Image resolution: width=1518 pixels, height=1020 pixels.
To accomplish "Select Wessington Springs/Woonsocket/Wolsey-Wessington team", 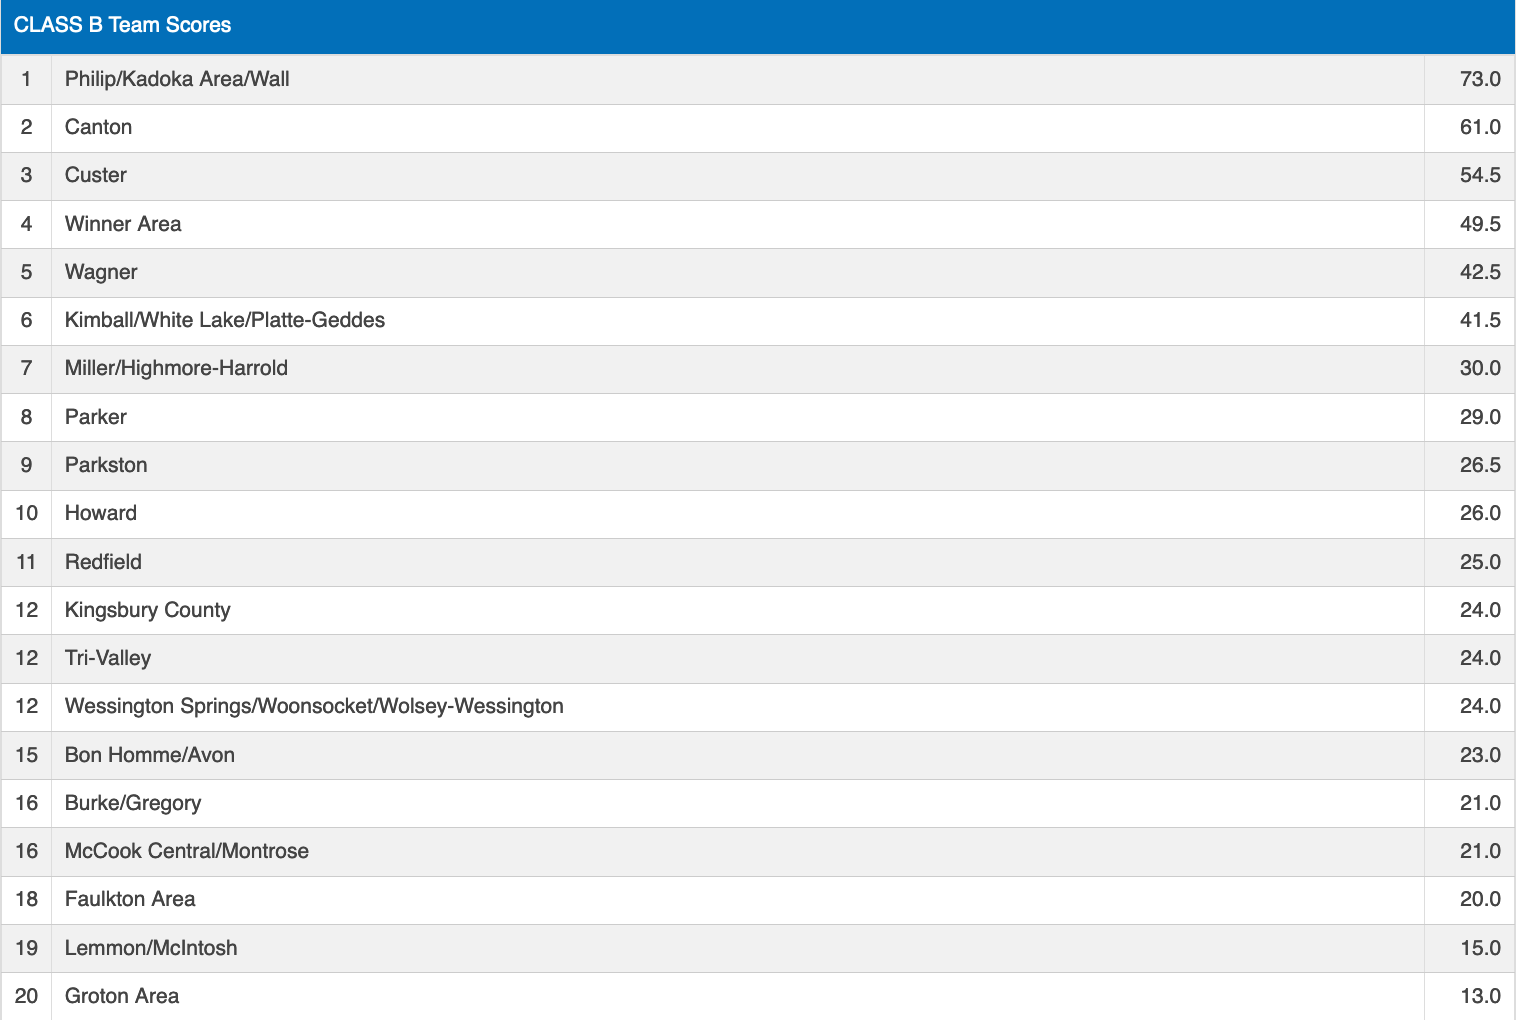I will point(314,706).
